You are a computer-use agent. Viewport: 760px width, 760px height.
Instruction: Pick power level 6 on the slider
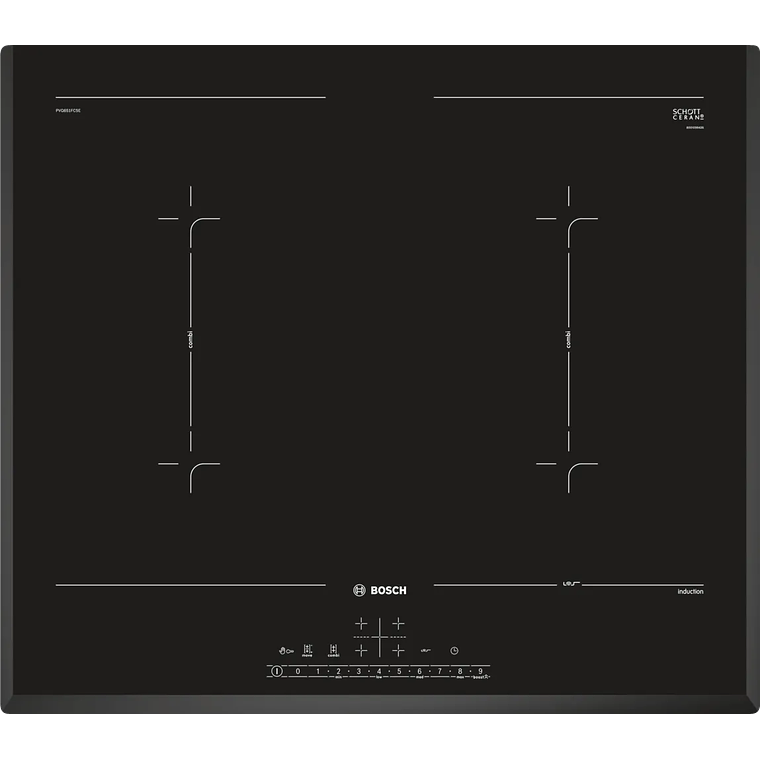[420, 671]
